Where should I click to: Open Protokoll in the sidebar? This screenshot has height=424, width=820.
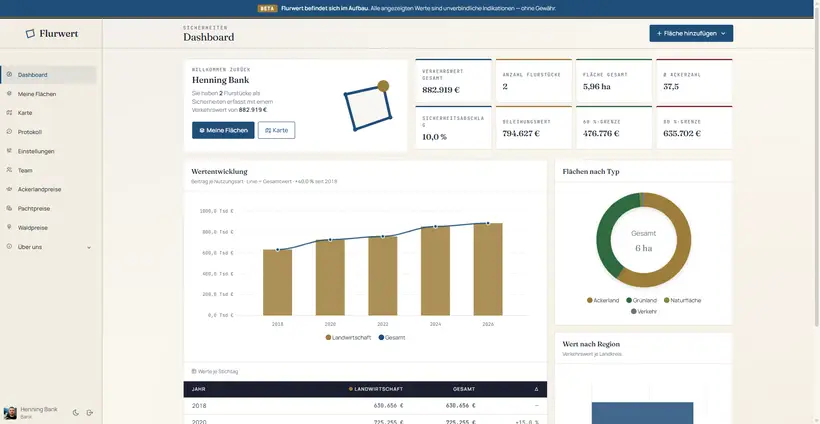point(49,132)
